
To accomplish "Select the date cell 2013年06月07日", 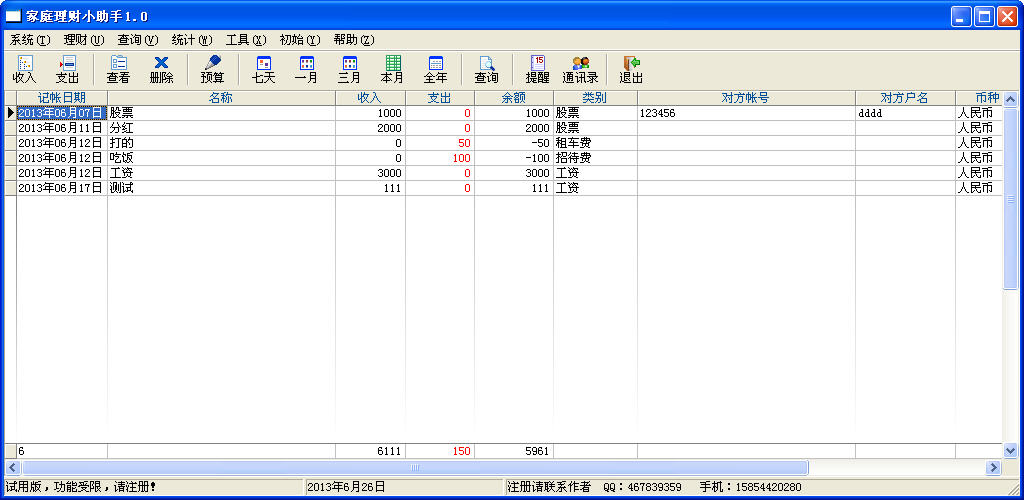I will point(61,113).
